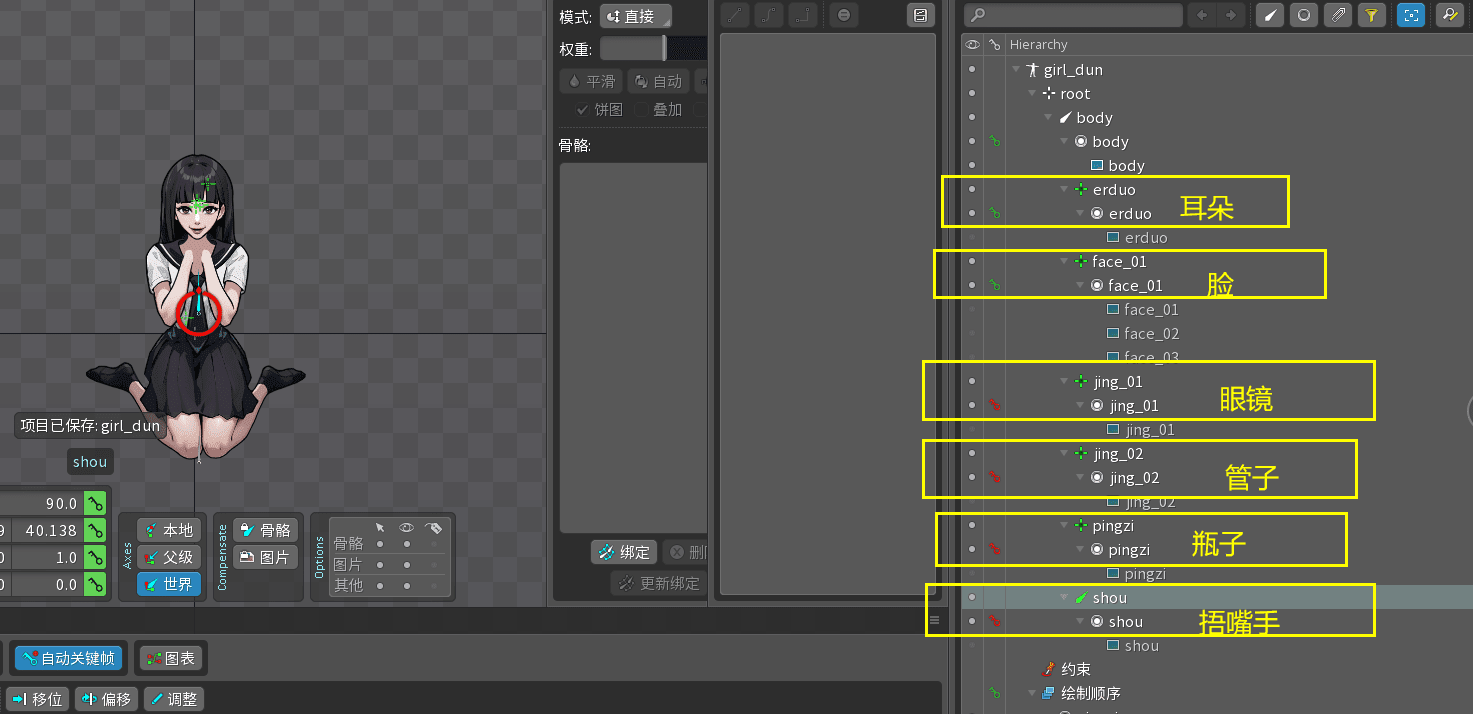Toggle the 叠加 checkbox

(642, 110)
